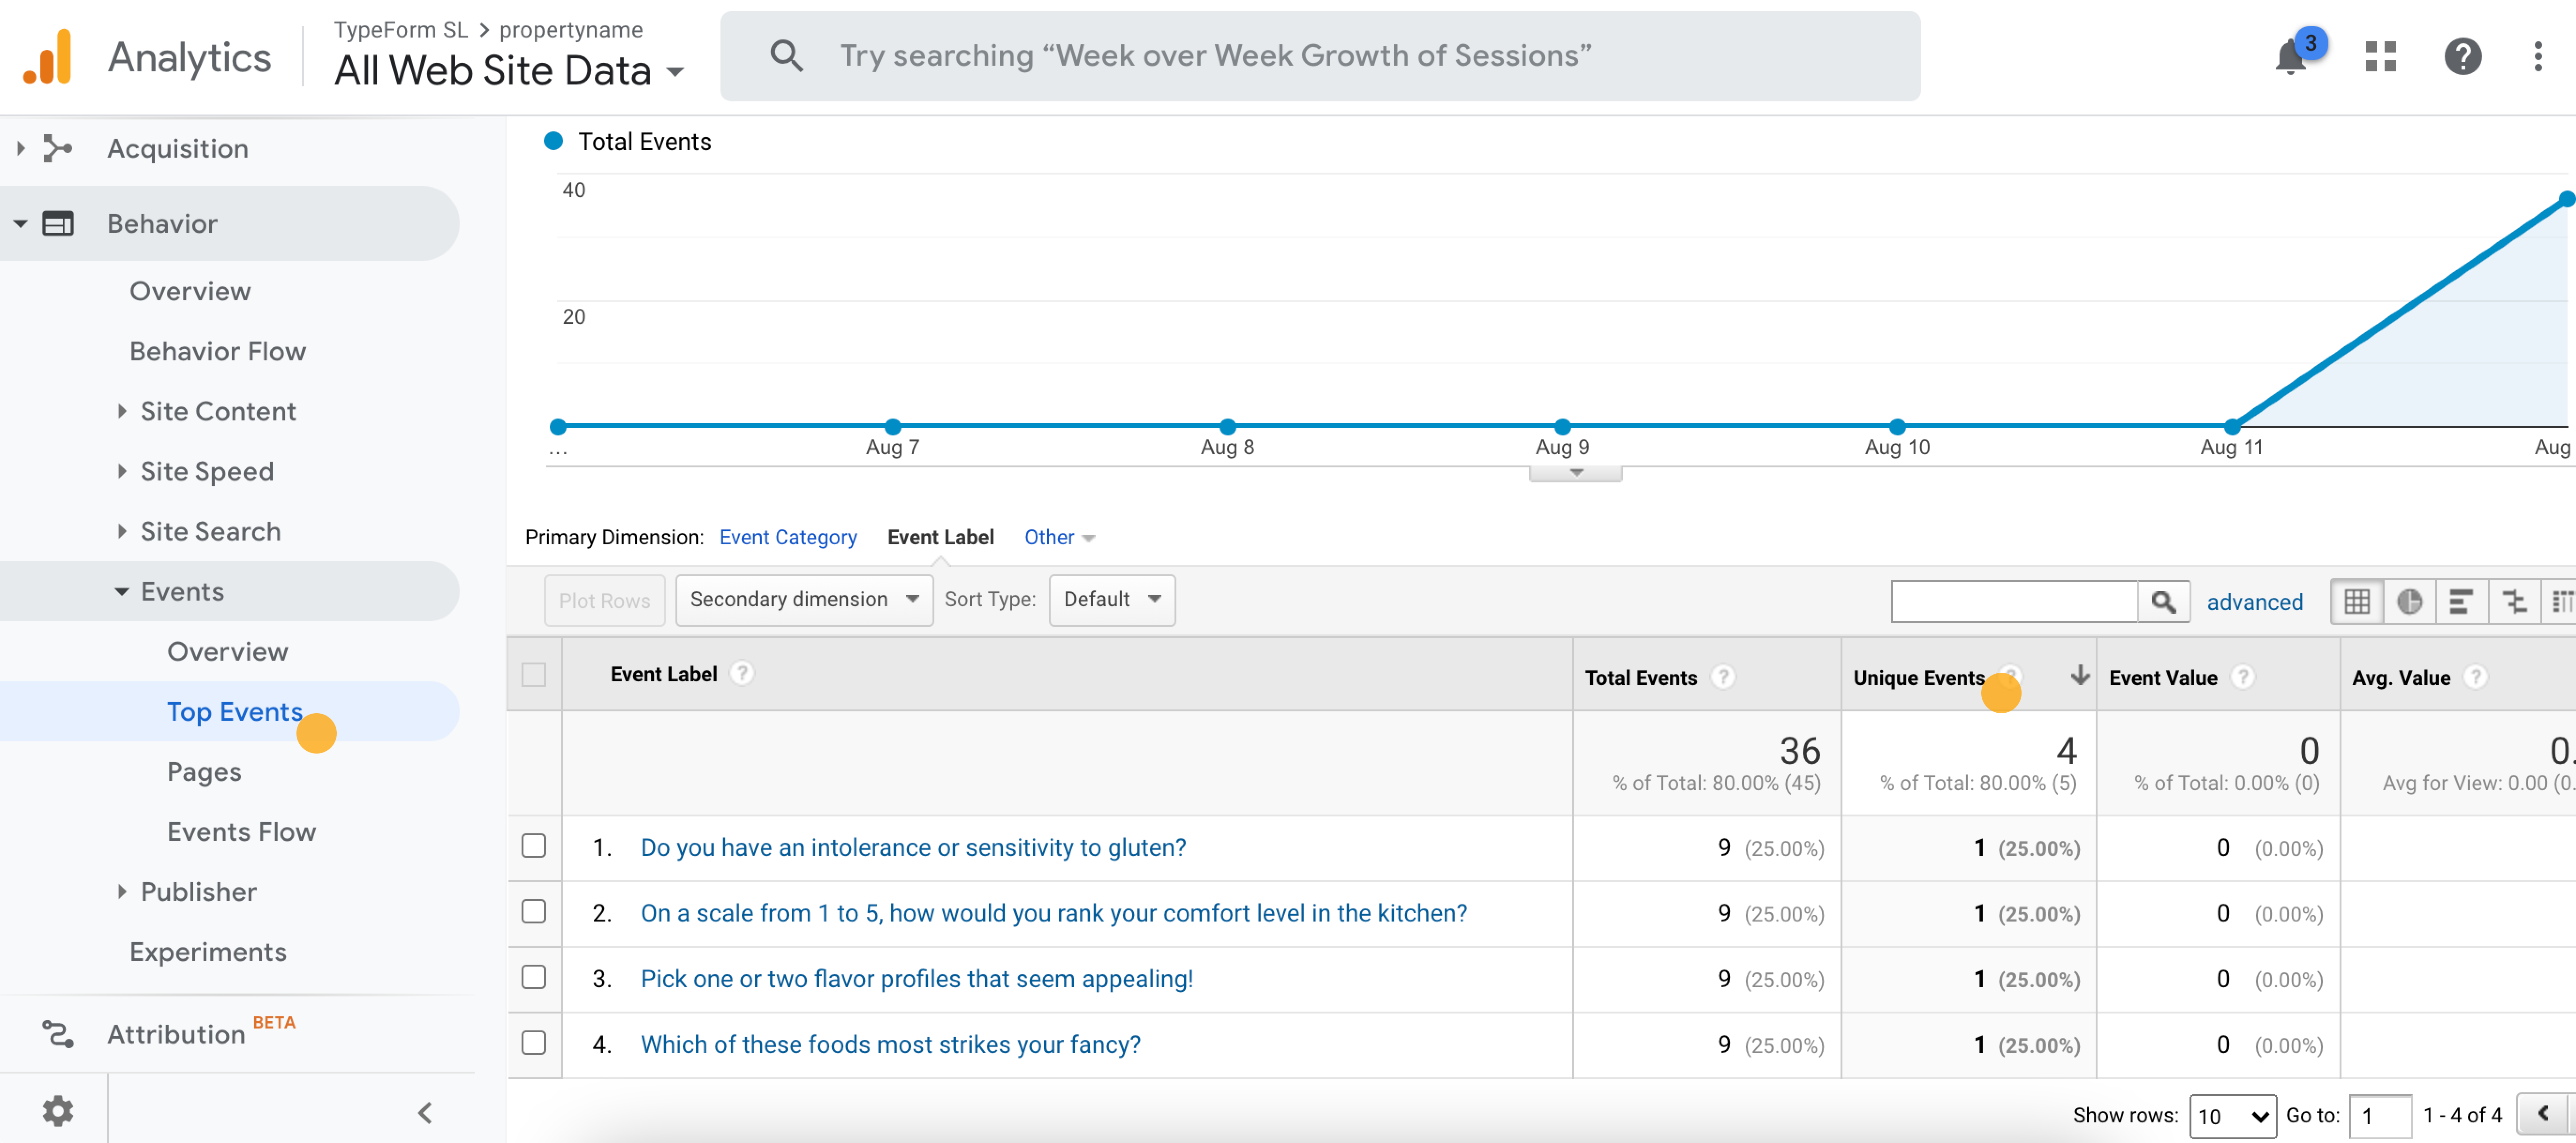
Task: Open the help question mark menu
Action: (x=2462, y=57)
